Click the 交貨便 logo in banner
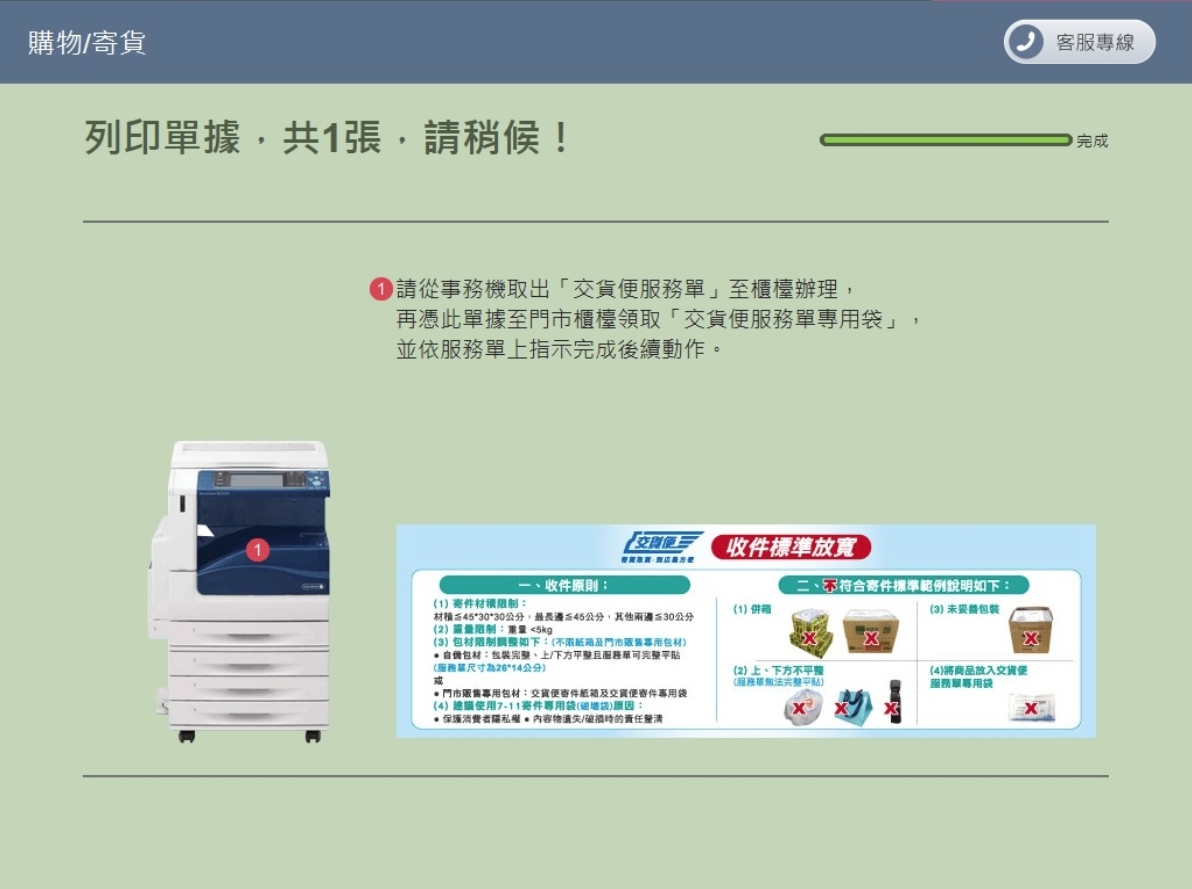The height and width of the screenshot is (889, 1192). point(662,546)
